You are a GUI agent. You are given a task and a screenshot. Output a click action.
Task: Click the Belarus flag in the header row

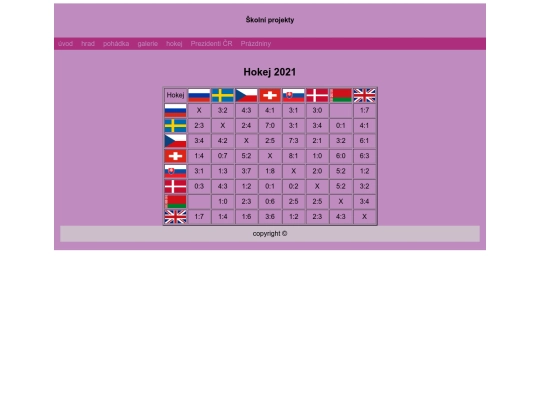(341, 95)
